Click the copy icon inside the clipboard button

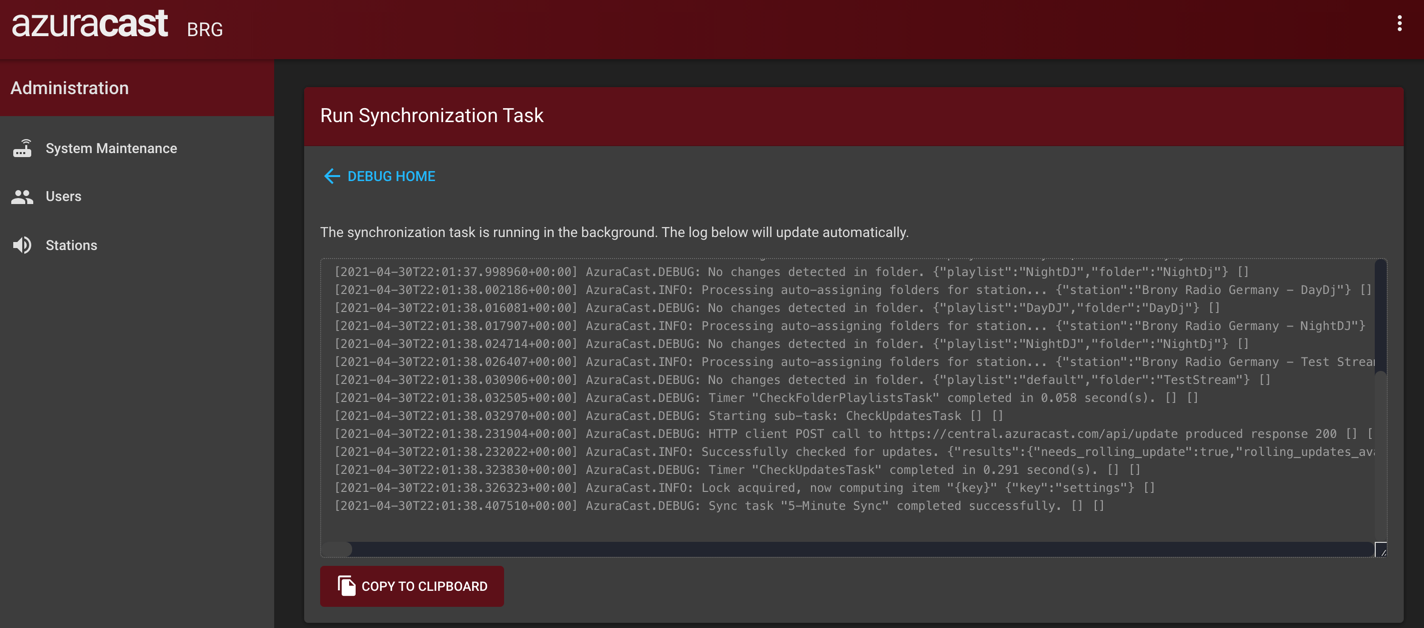345,586
